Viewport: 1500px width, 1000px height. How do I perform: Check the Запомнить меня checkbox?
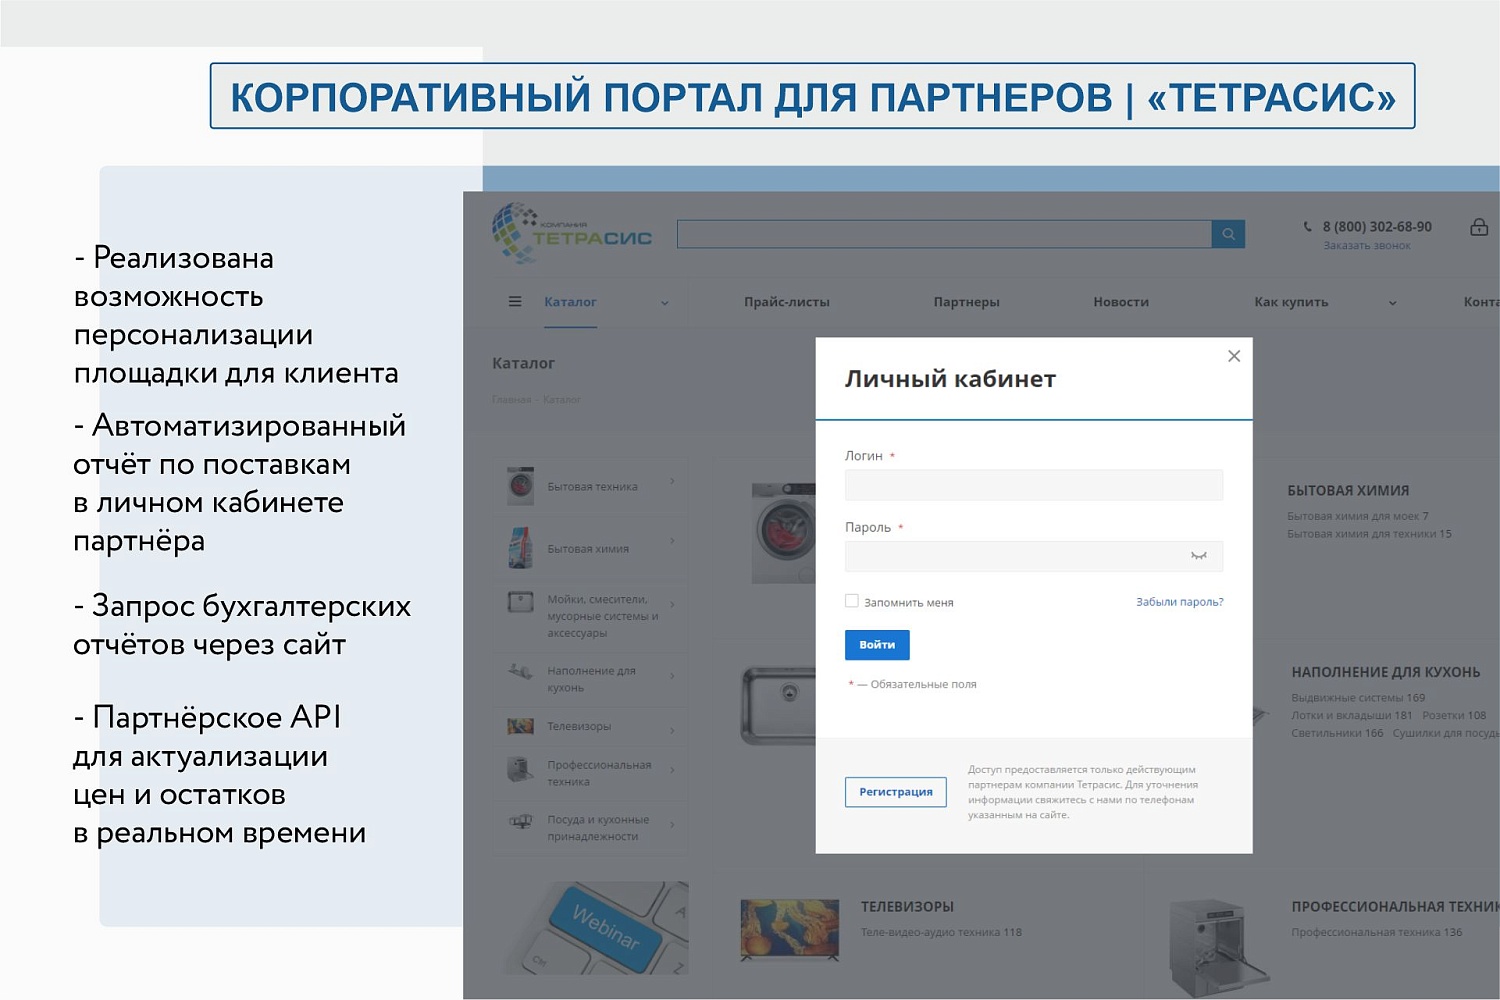coord(852,601)
